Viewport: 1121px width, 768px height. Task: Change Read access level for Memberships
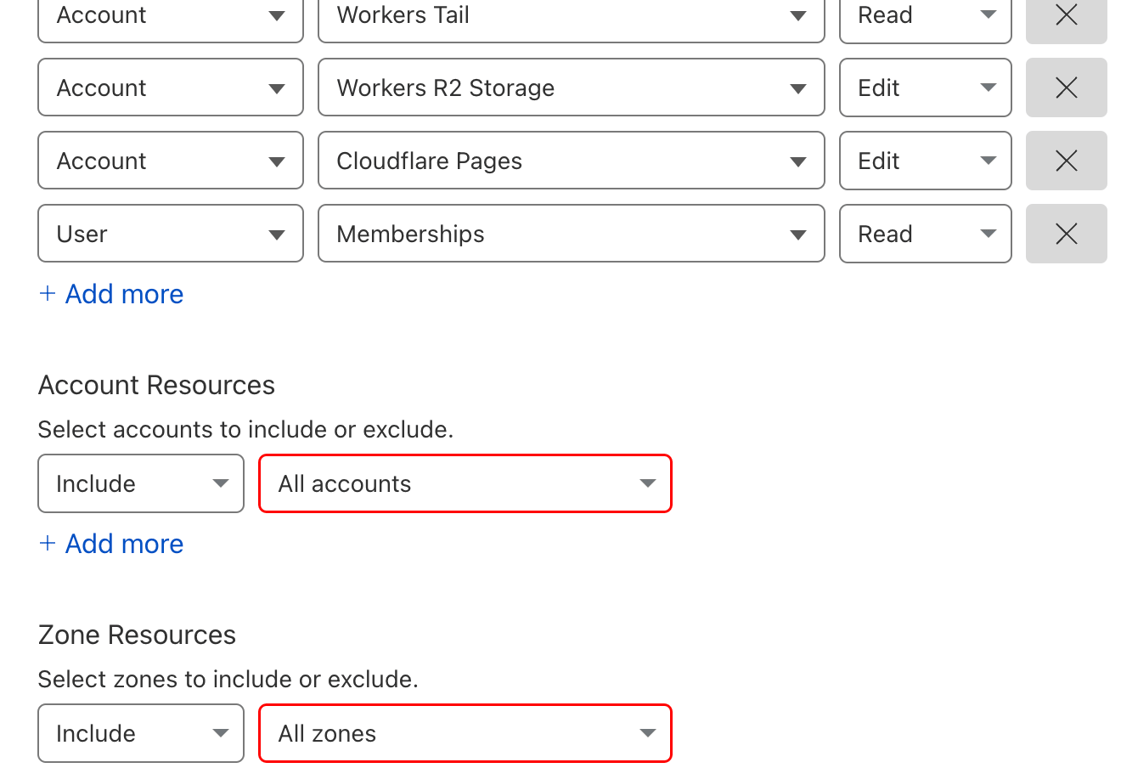click(x=925, y=234)
